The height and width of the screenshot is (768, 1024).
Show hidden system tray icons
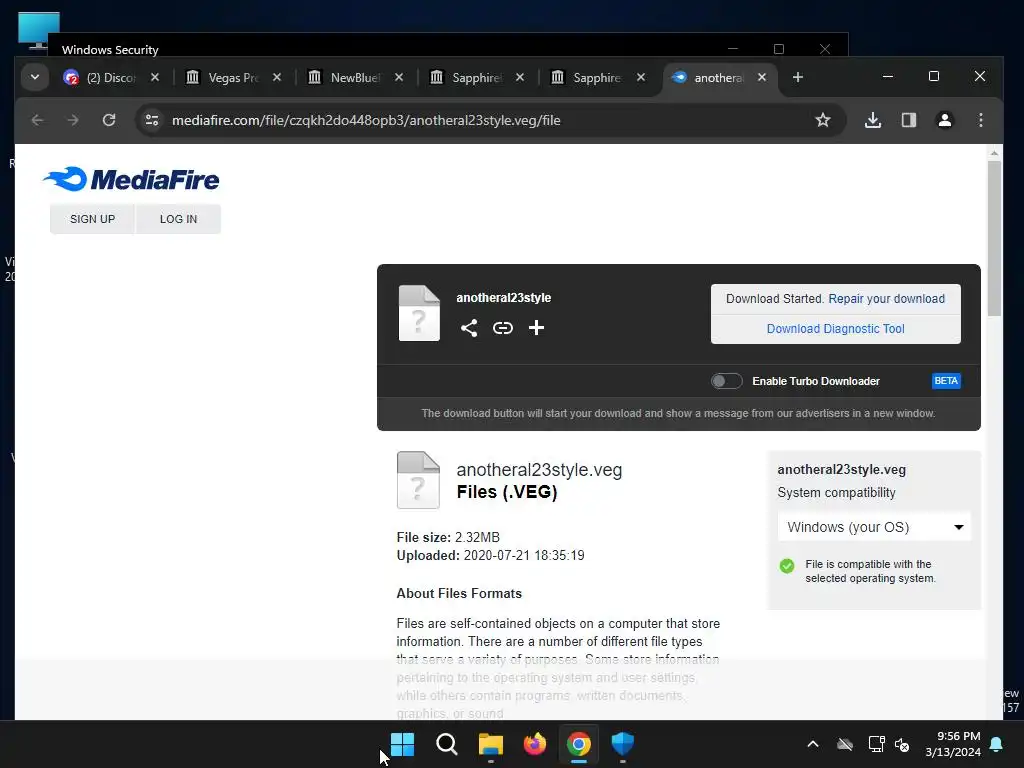pyautogui.click(x=813, y=744)
